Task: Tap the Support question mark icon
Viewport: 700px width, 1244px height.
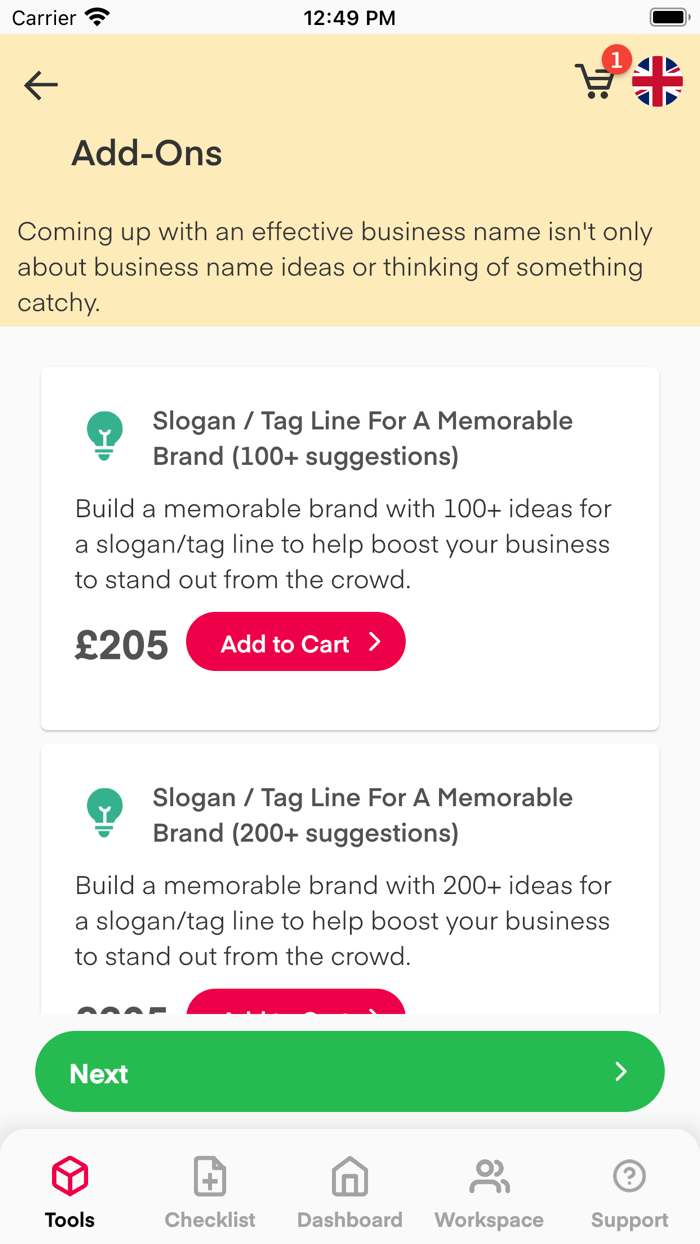Action: pos(629,1176)
